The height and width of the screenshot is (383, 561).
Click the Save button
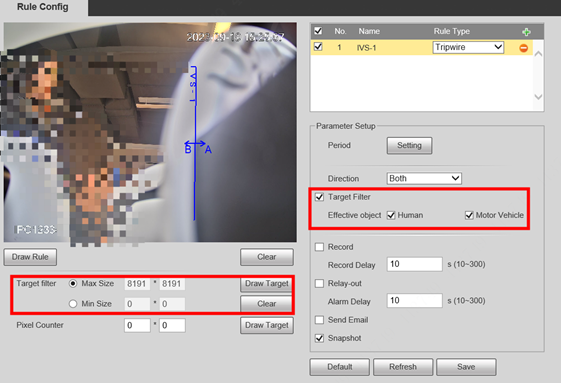(x=466, y=367)
